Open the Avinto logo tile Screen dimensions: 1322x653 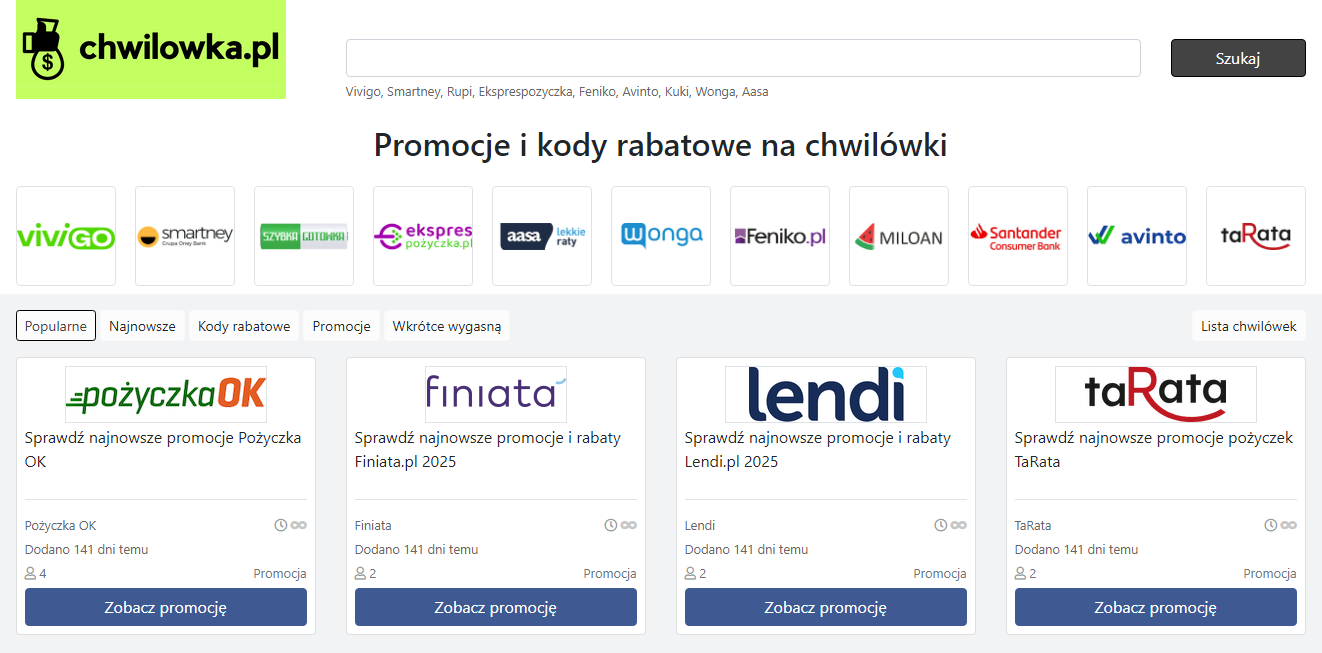1137,236
